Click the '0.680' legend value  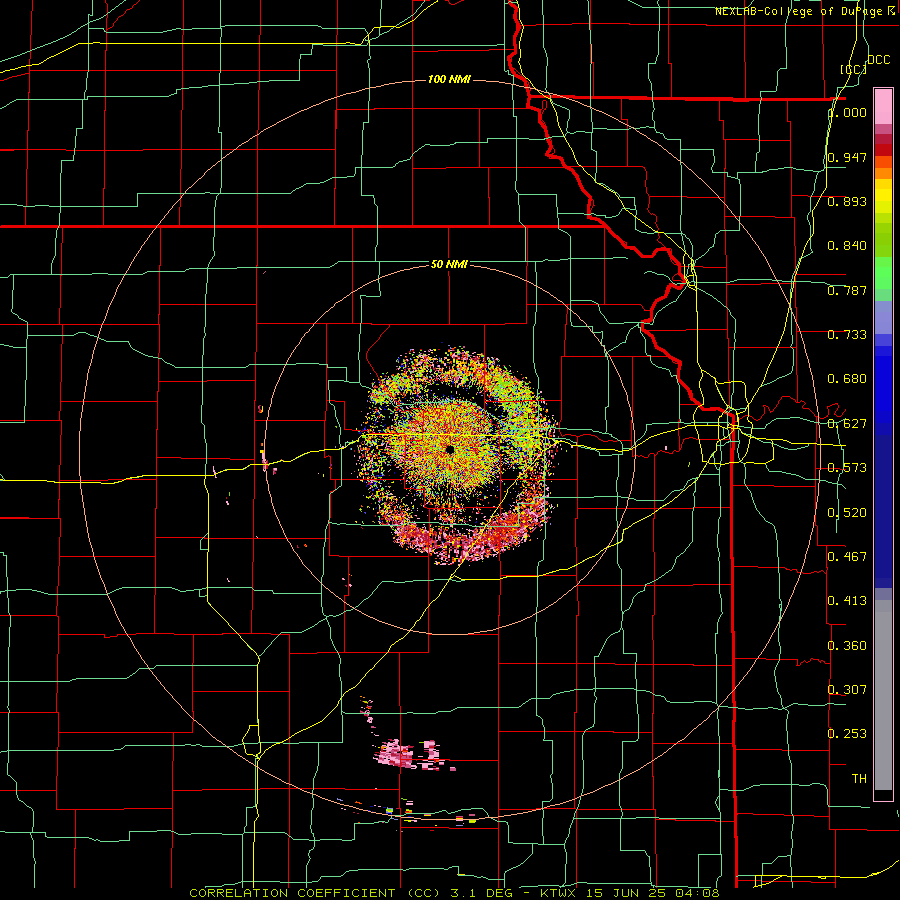[x=847, y=379]
